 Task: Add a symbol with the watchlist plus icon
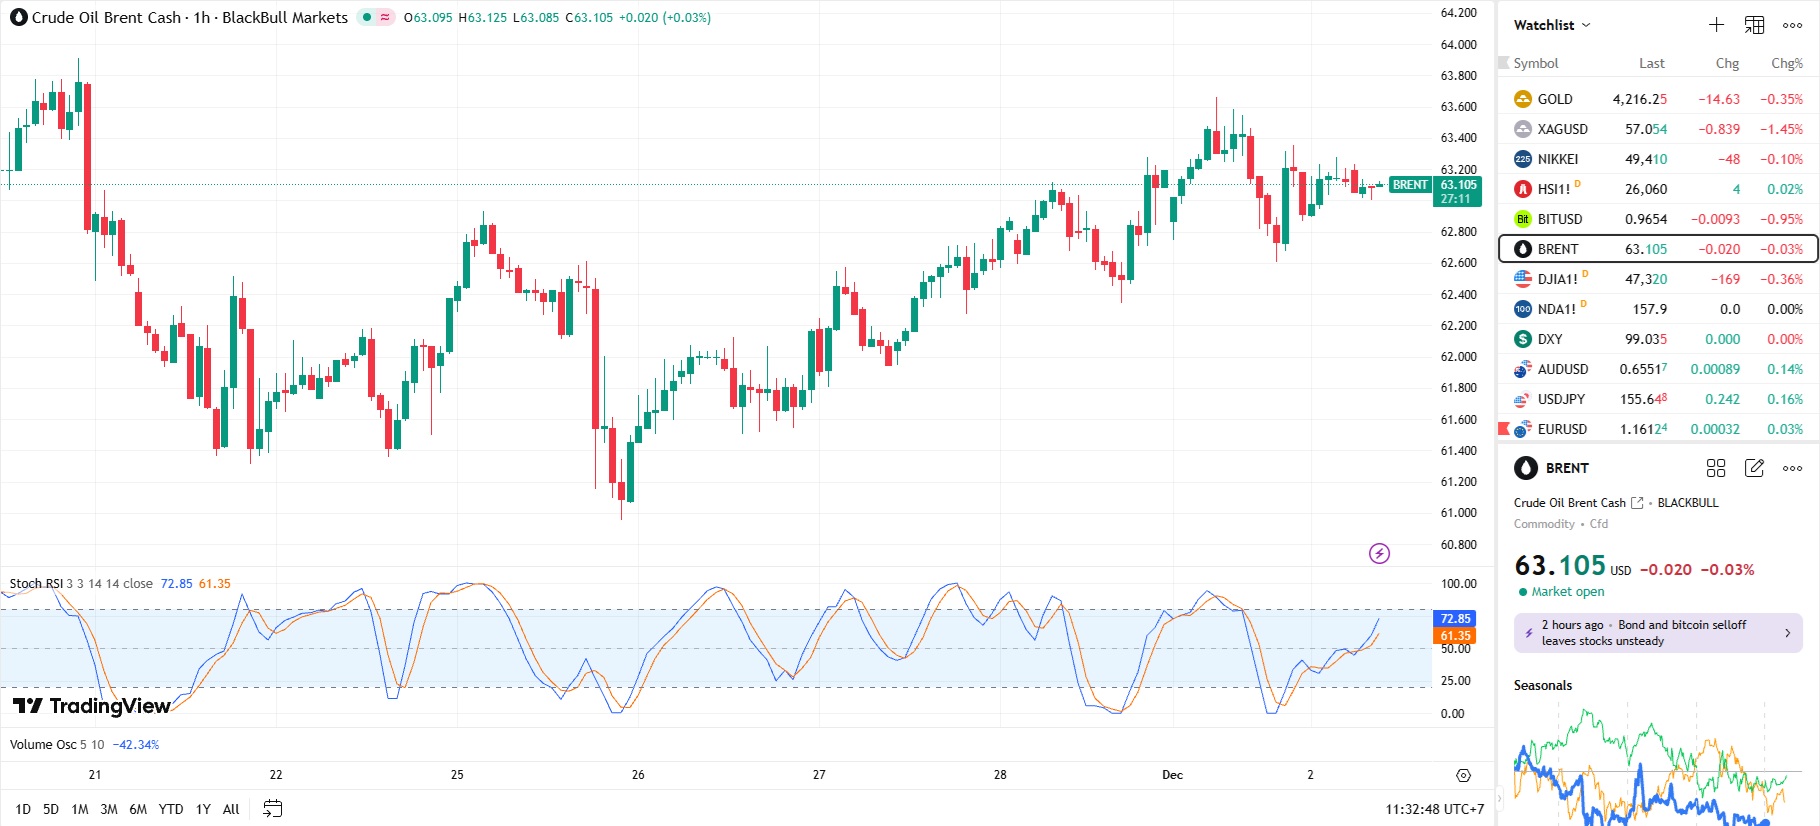pyautogui.click(x=1716, y=25)
